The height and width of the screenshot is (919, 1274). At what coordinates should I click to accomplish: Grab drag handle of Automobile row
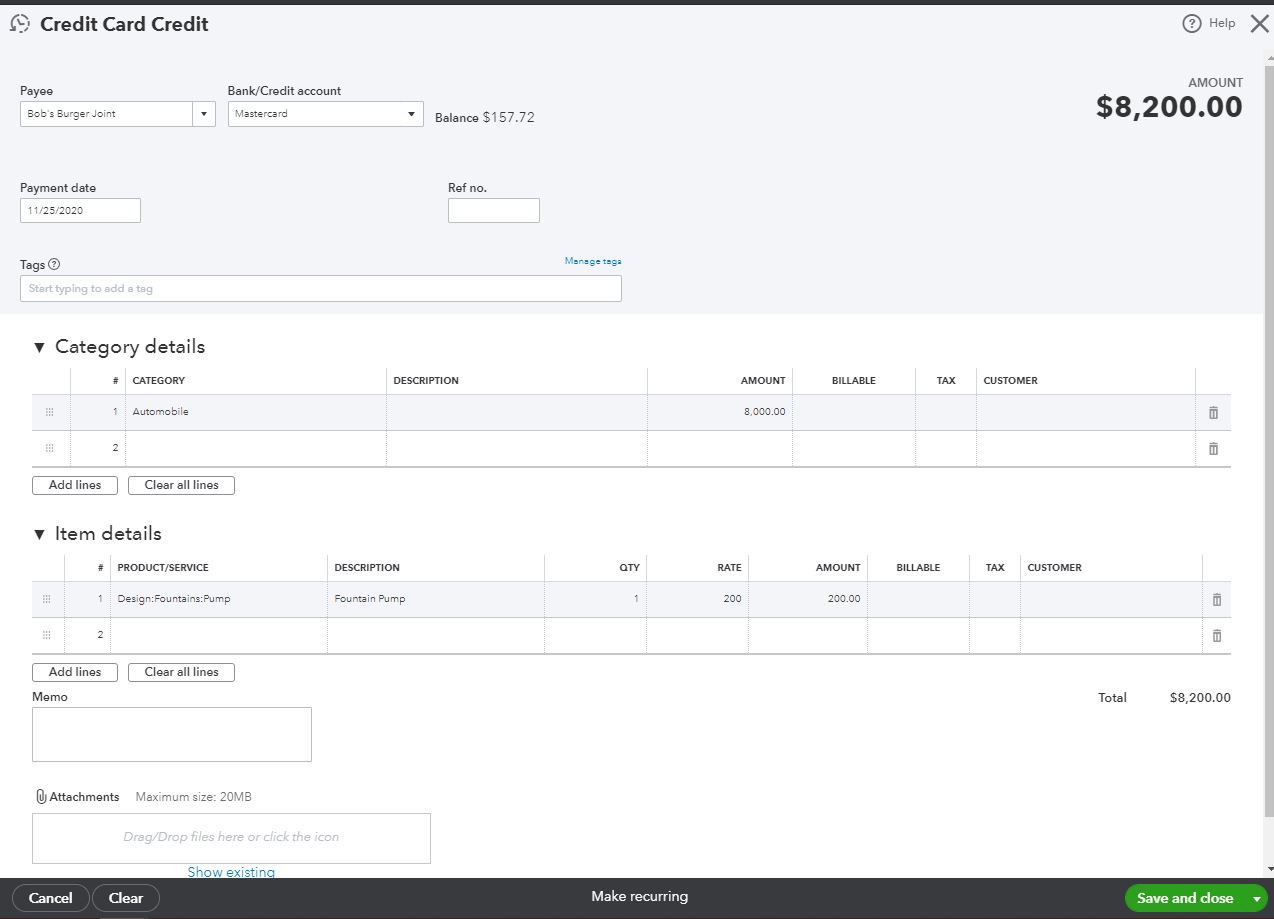[49, 412]
